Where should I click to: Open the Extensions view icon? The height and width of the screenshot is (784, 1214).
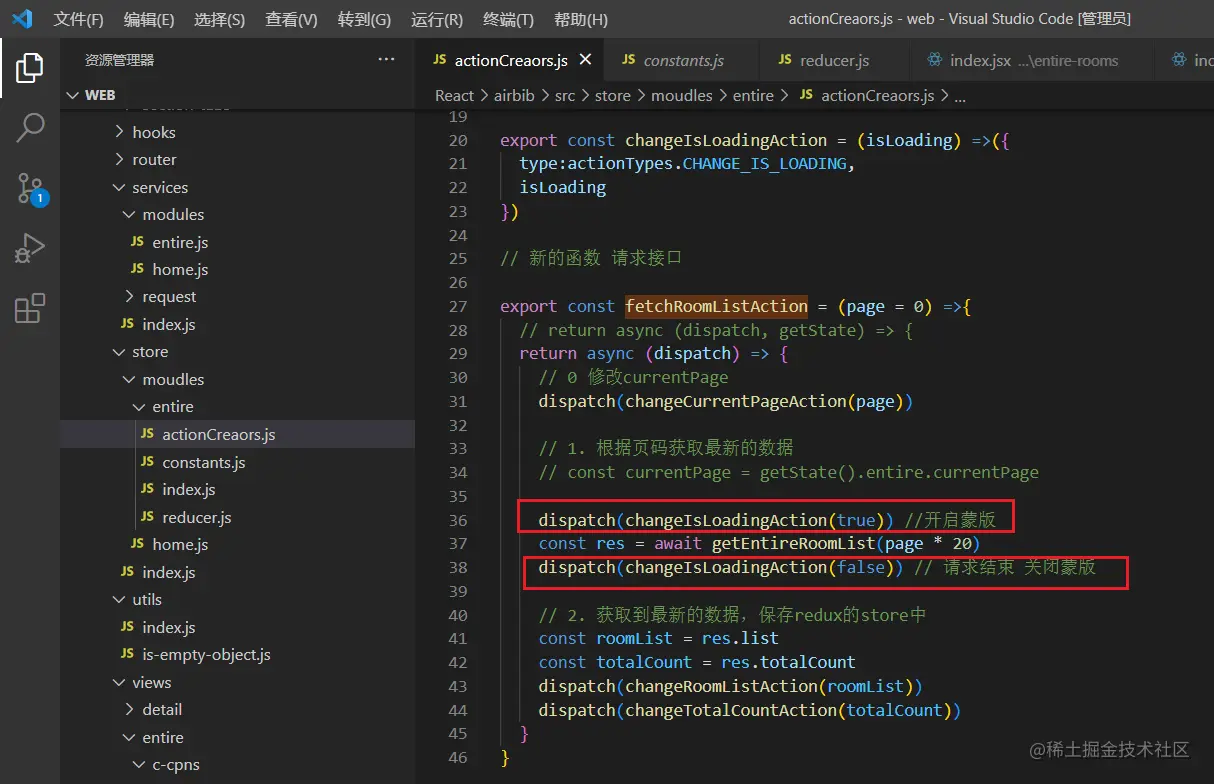pos(29,308)
